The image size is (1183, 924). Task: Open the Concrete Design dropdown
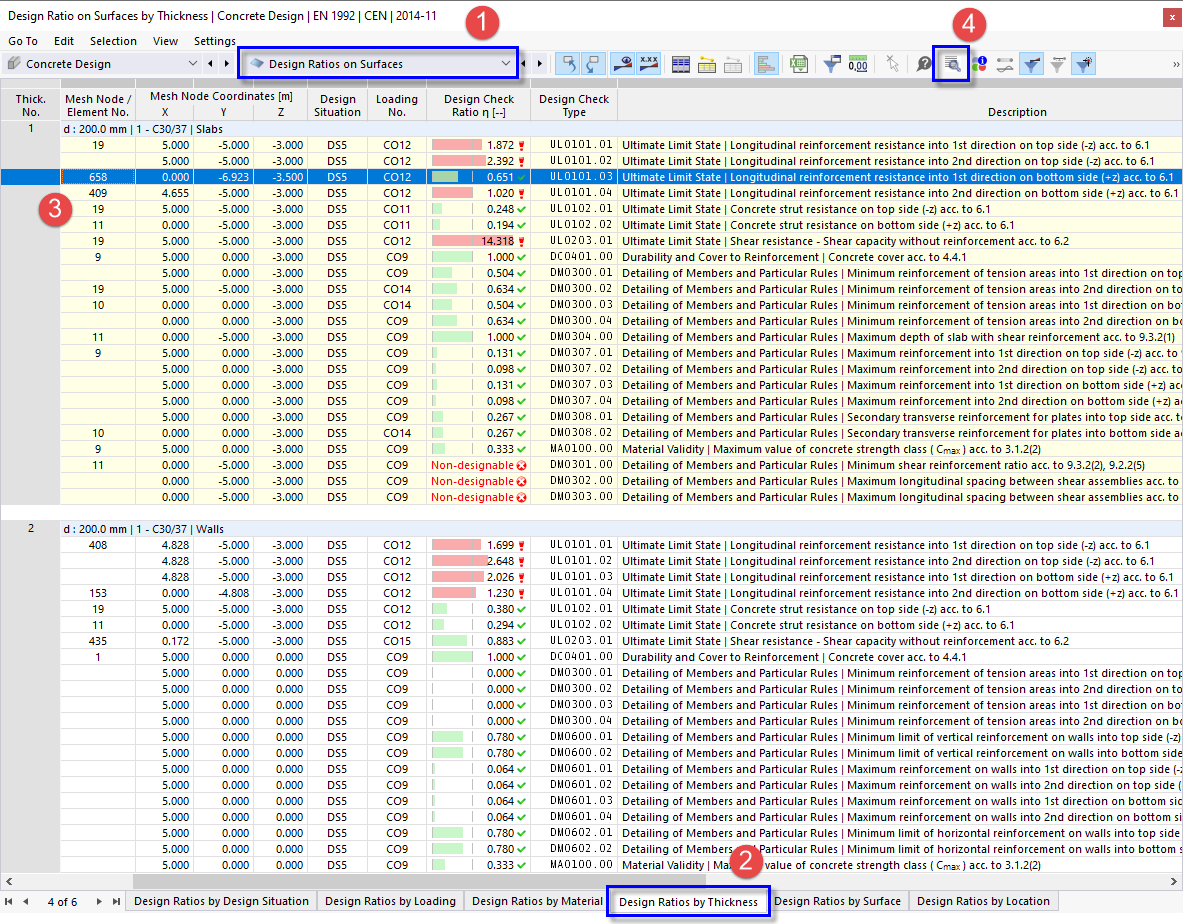pos(102,64)
